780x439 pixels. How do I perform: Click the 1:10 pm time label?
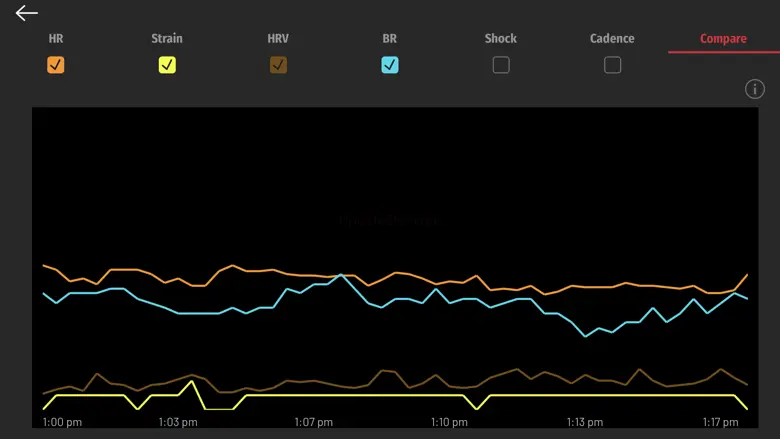pos(449,422)
